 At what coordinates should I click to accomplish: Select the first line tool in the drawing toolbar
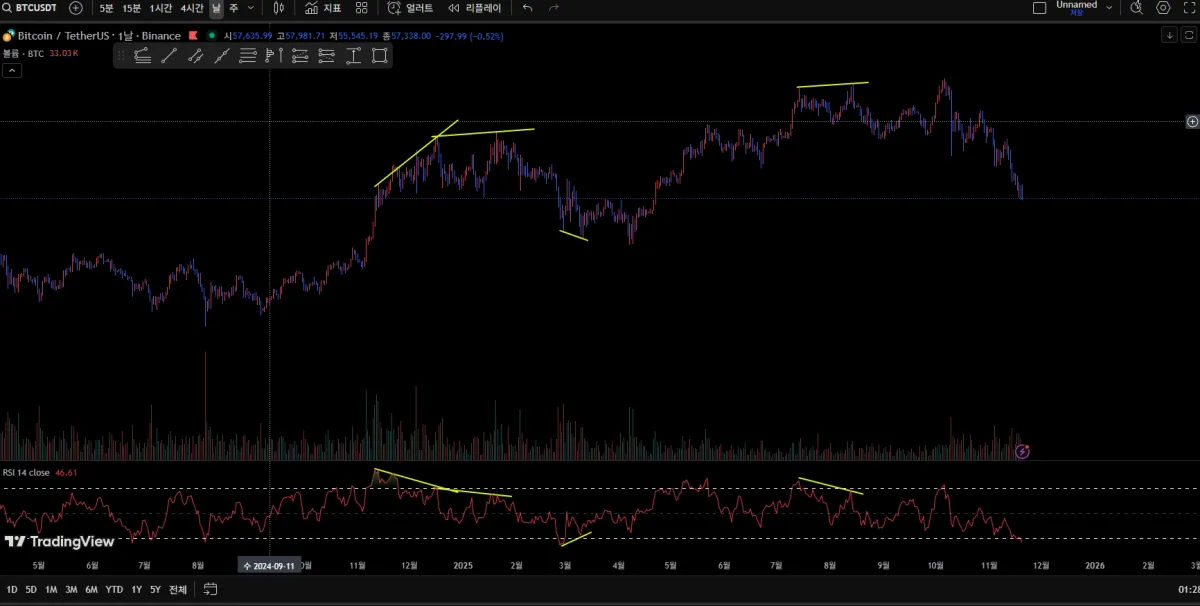point(142,56)
